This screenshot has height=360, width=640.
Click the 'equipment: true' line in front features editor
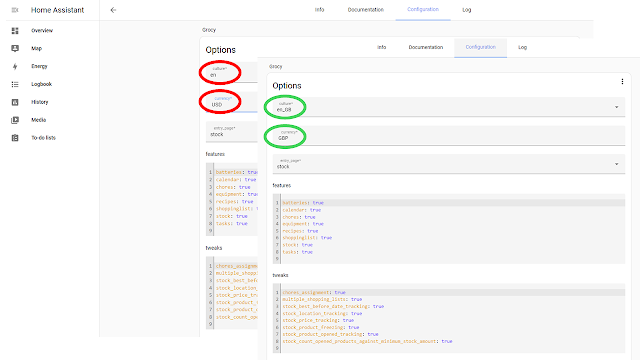click(x=303, y=224)
